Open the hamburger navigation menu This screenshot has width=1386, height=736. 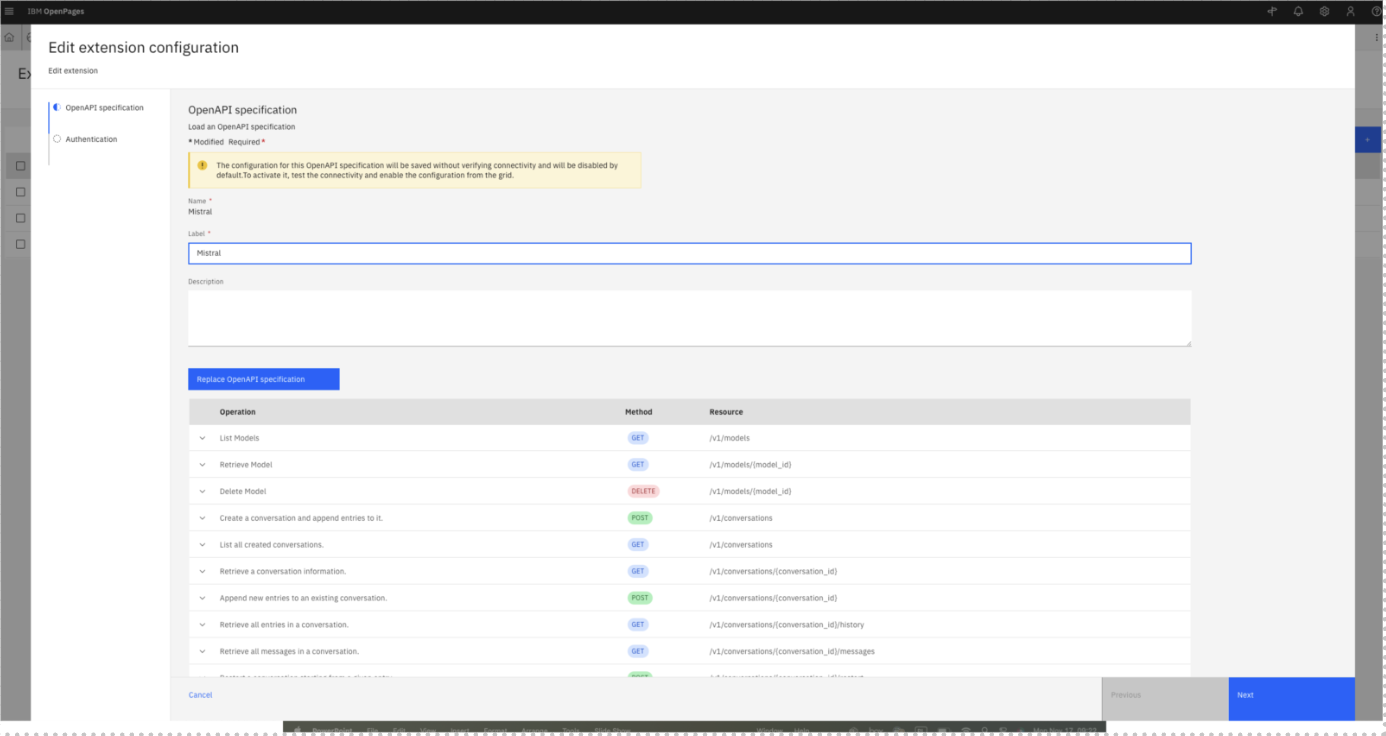tap(10, 11)
